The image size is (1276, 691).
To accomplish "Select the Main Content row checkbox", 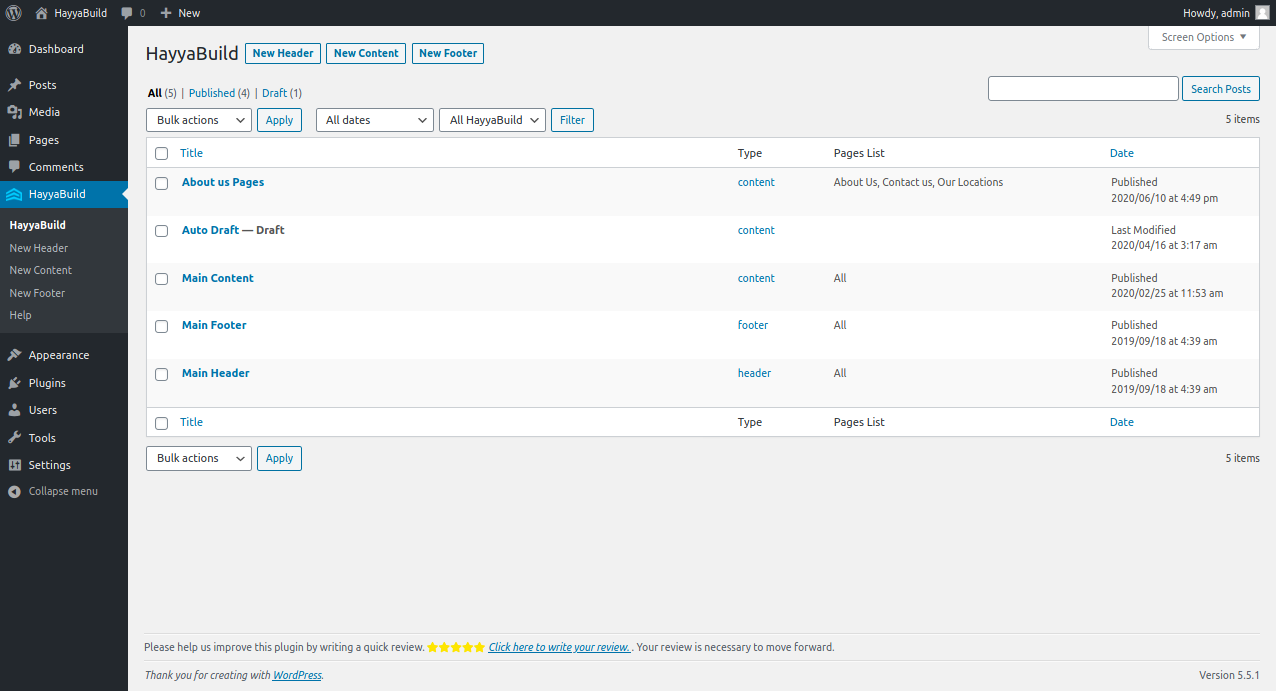I will [x=161, y=279].
